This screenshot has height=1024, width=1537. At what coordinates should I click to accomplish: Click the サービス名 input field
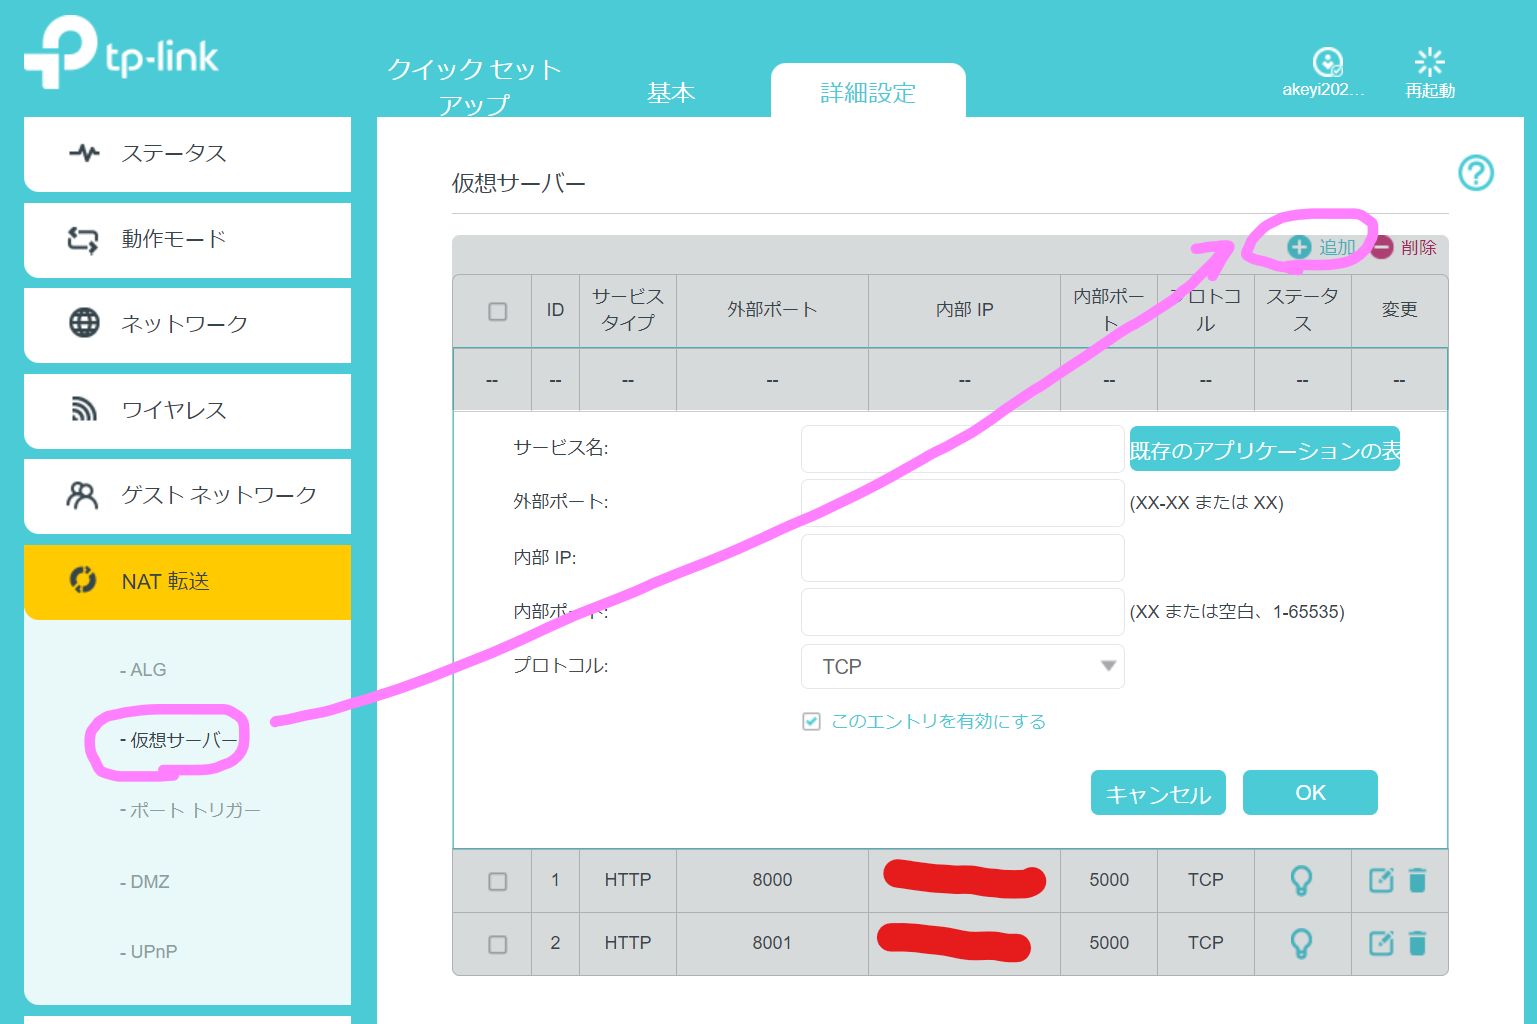tap(962, 449)
